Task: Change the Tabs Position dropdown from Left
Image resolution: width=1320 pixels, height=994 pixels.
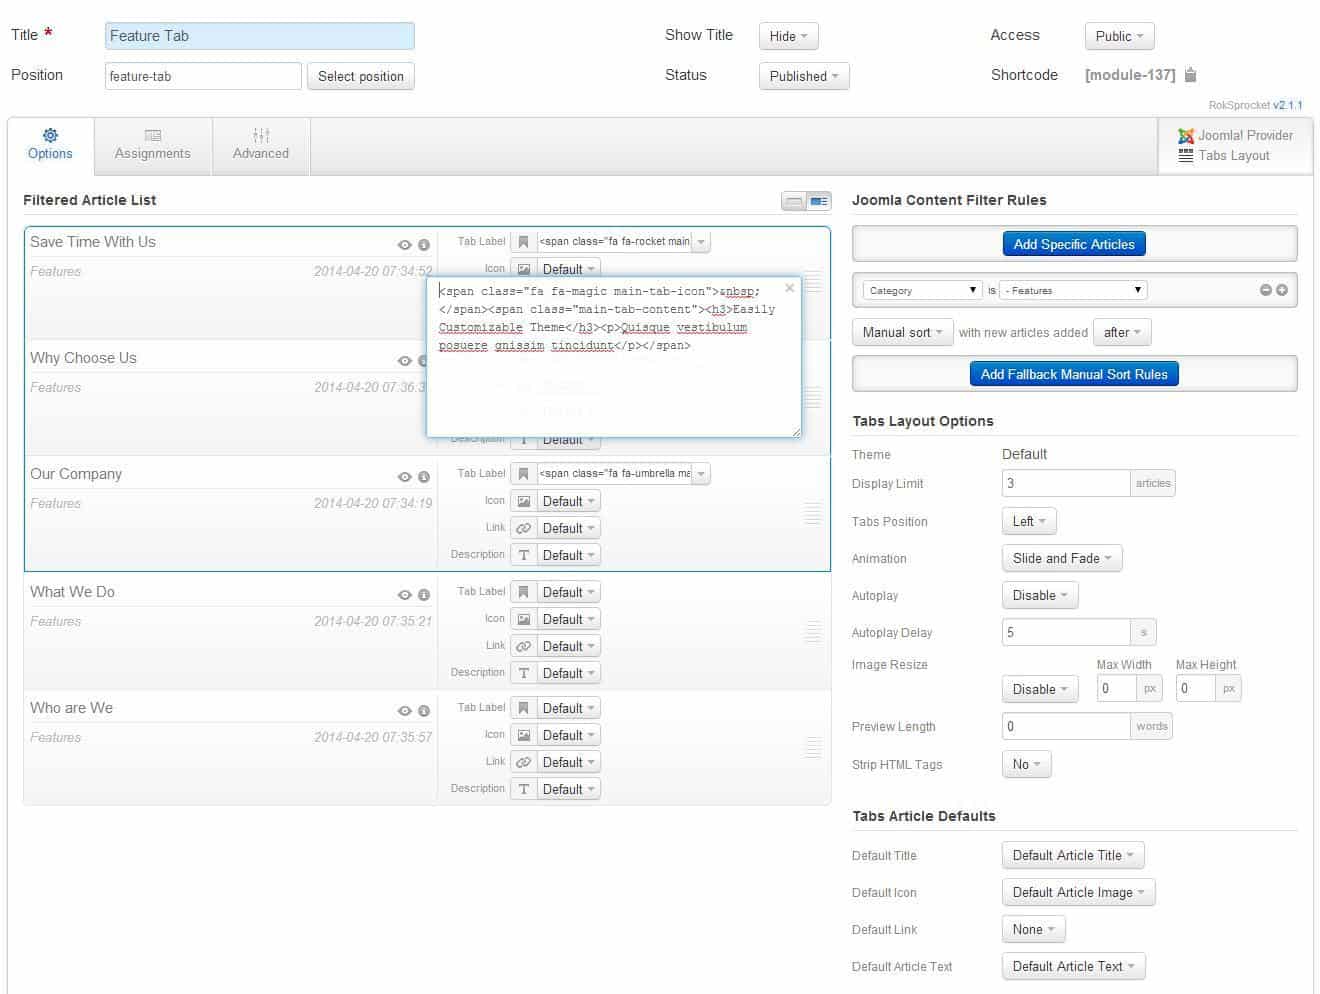Action: coord(1028,521)
